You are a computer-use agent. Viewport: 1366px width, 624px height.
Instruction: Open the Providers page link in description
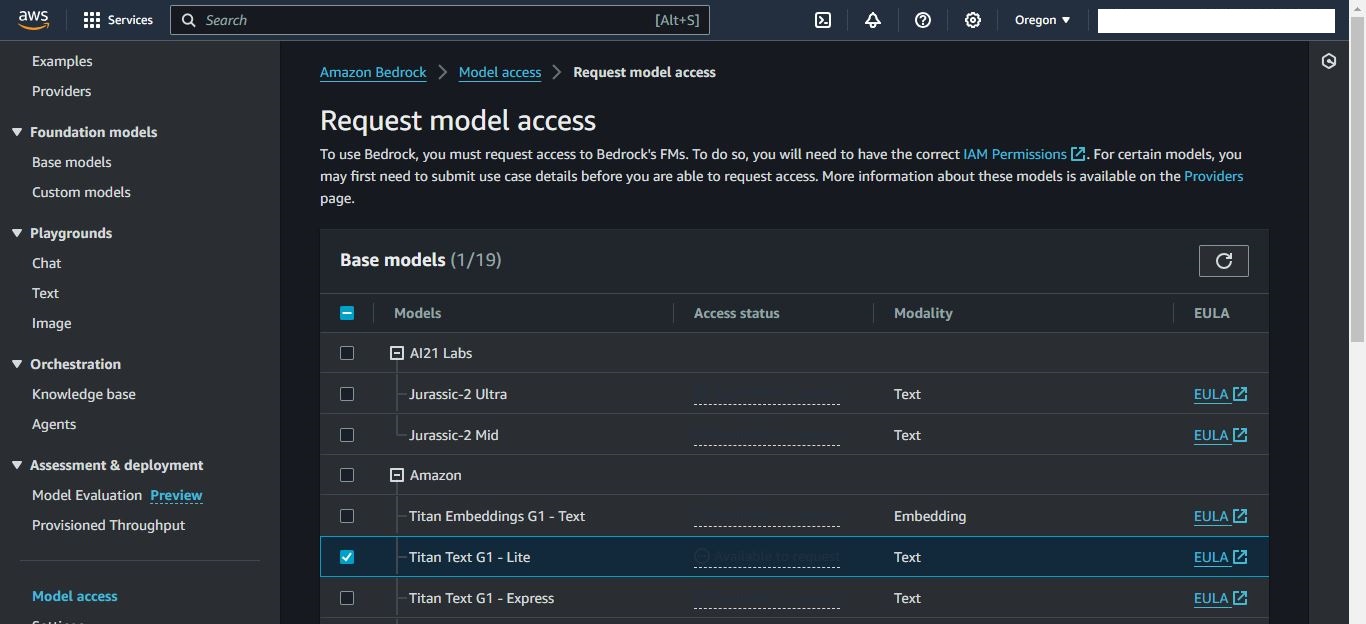coord(1213,176)
